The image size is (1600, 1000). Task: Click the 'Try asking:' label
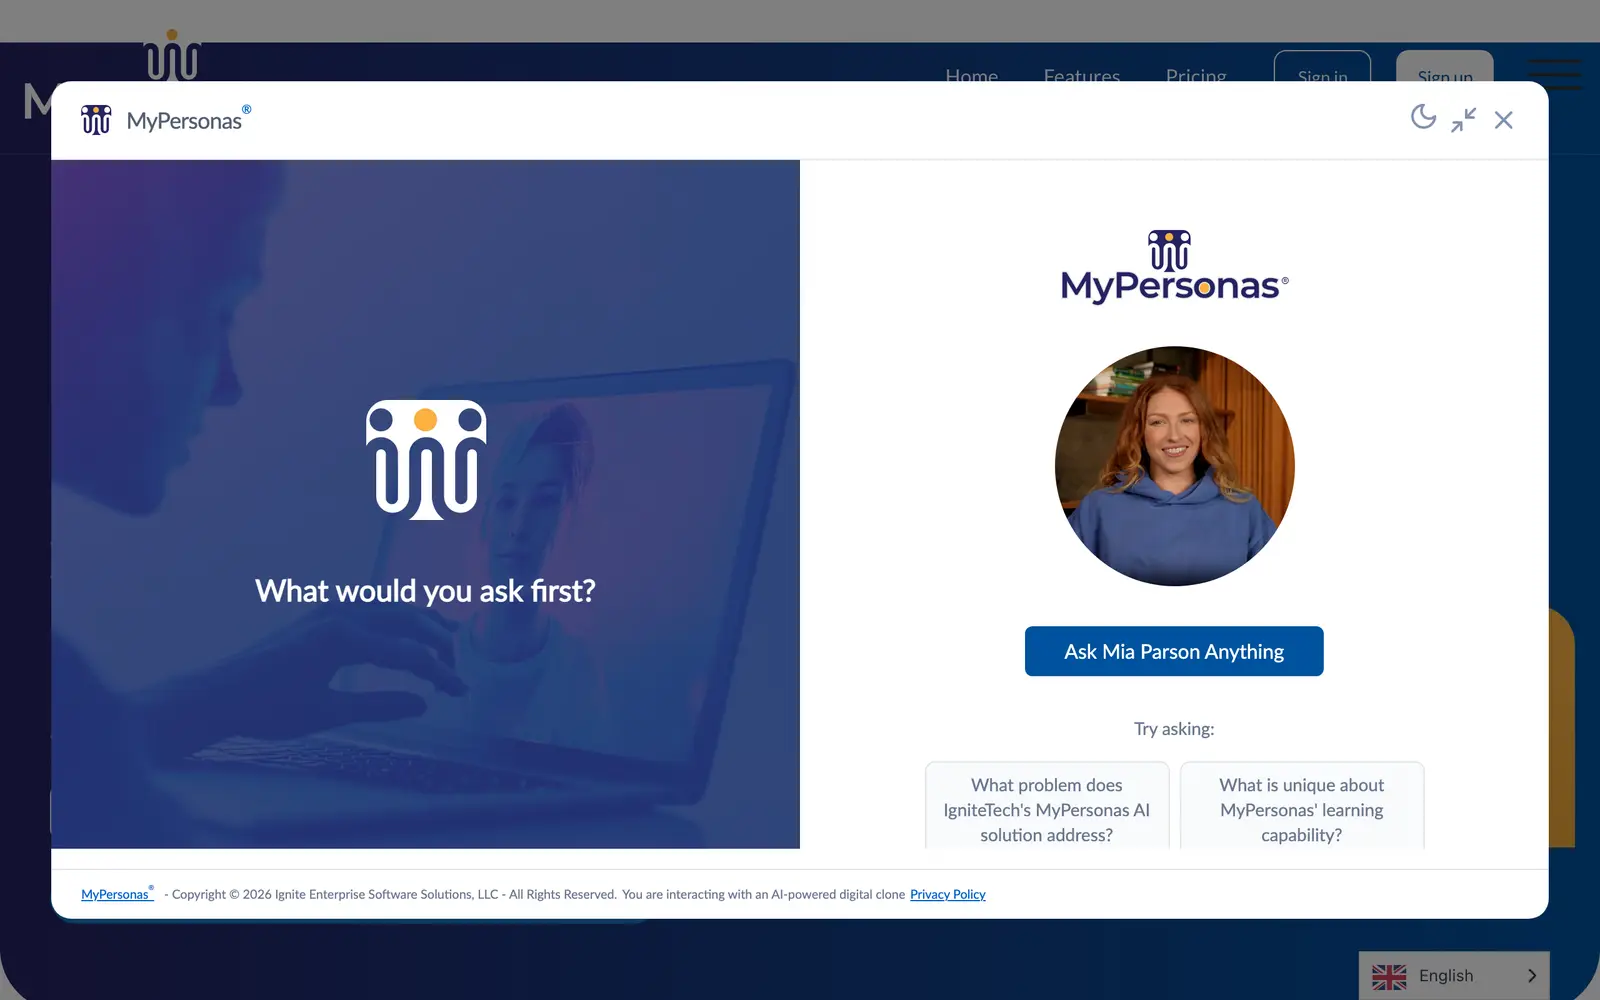pyautogui.click(x=1174, y=729)
